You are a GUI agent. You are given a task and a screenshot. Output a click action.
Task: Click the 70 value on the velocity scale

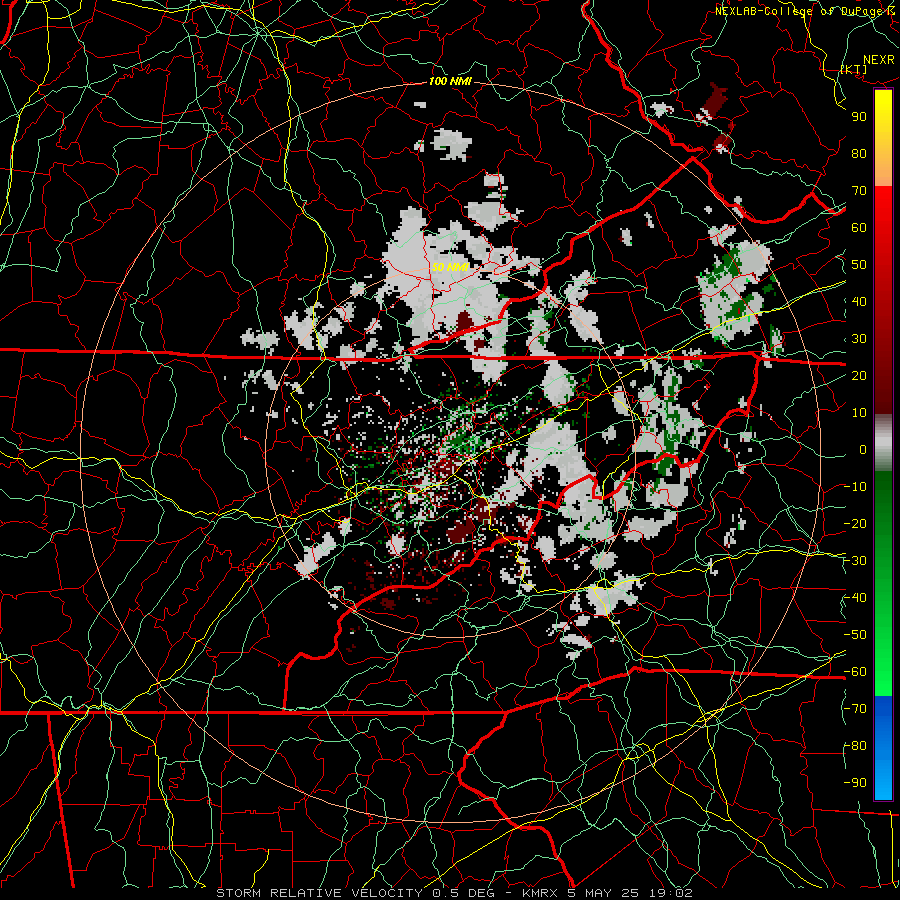(x=859, y=191)
